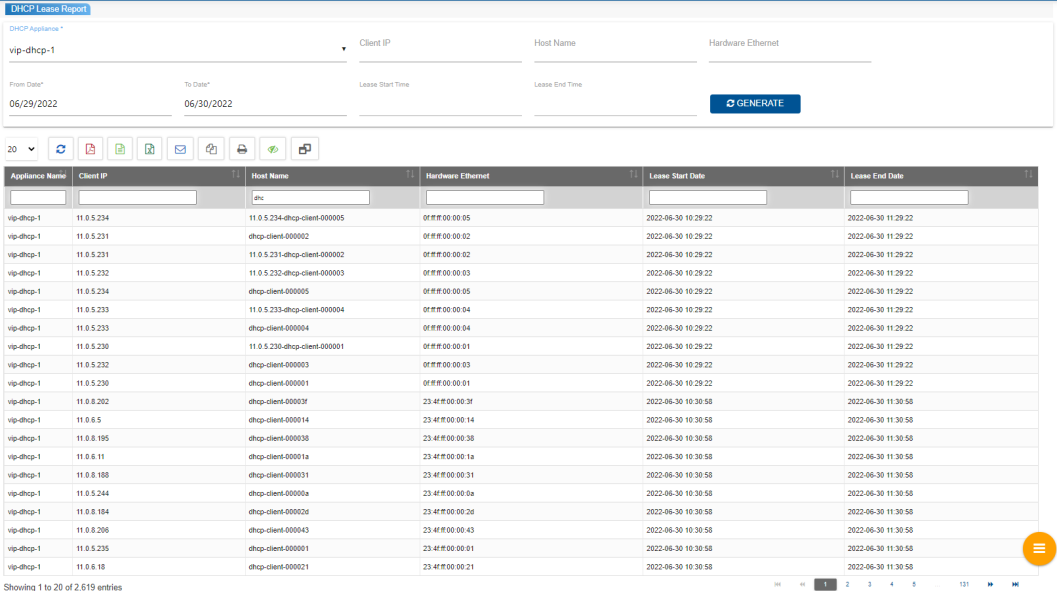Sort by Client IP column
The image size is (1057, 591).
click(158, 176)
